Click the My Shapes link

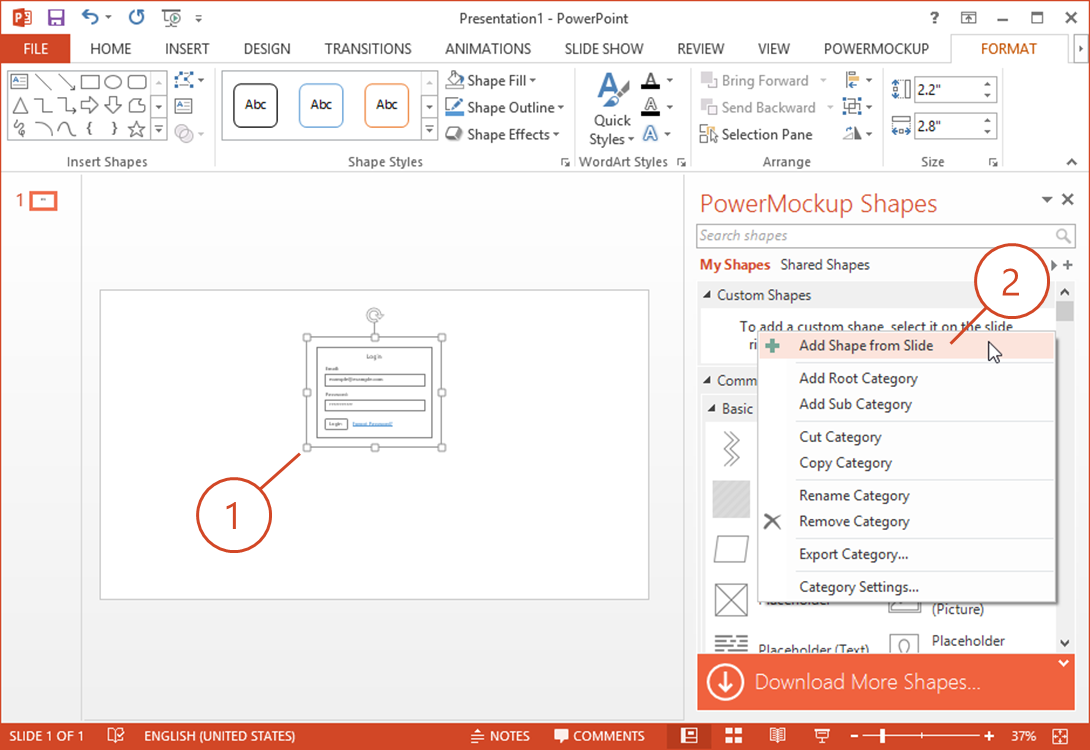coord(735,265)
